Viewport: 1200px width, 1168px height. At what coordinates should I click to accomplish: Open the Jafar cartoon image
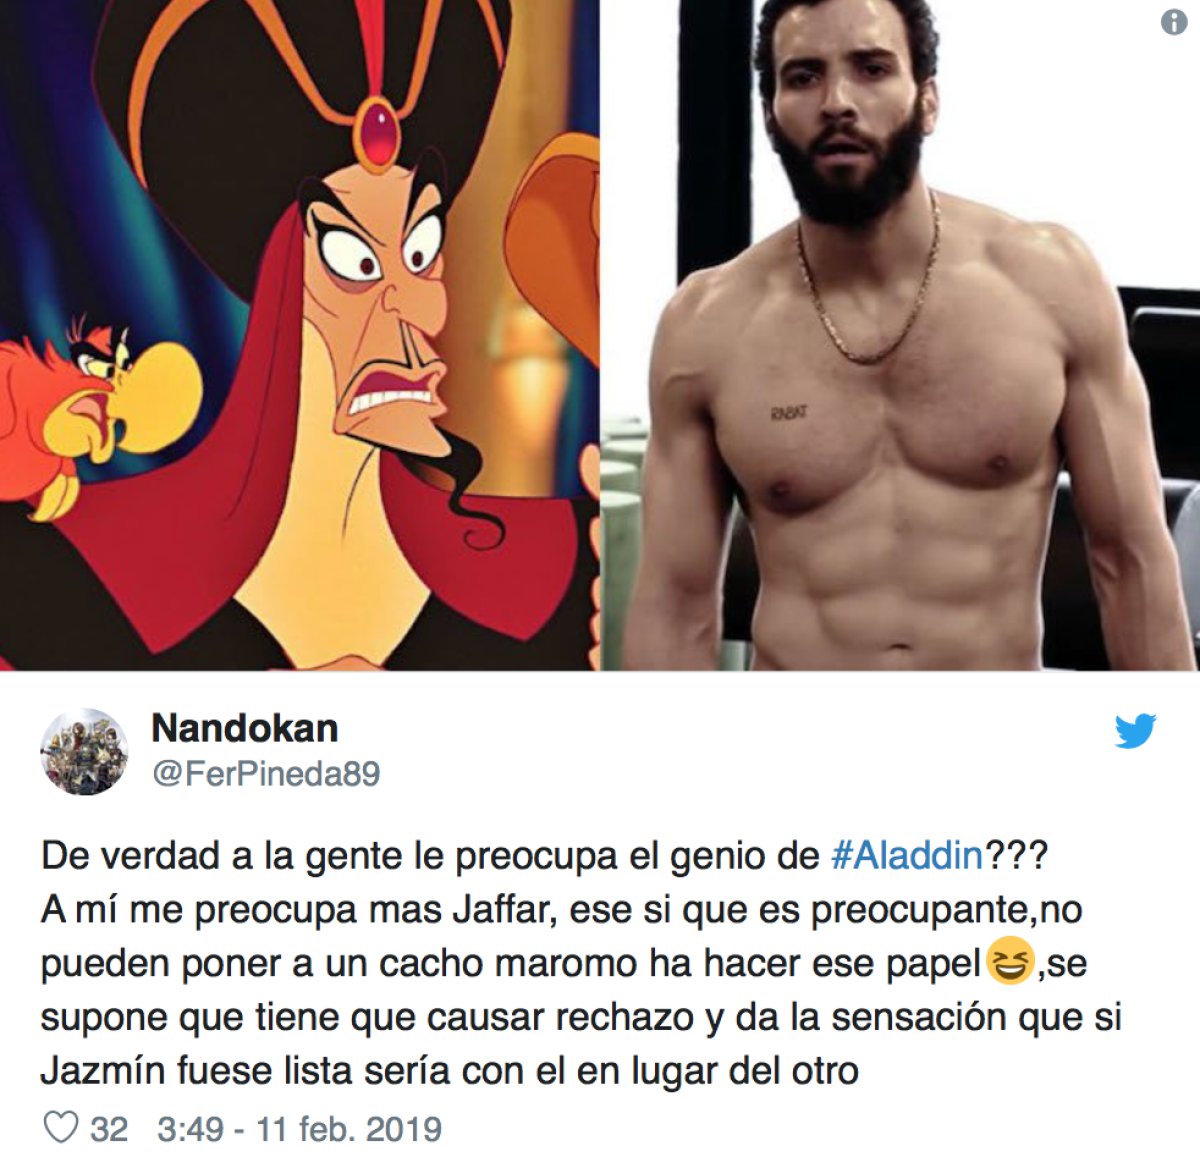tap(299, 335)
